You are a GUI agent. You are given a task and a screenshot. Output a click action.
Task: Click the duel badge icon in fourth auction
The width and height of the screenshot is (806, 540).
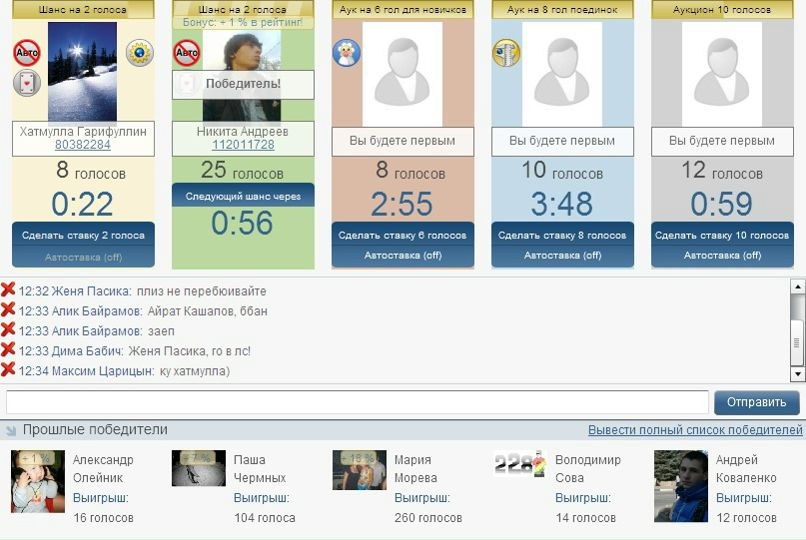point(506,53)
